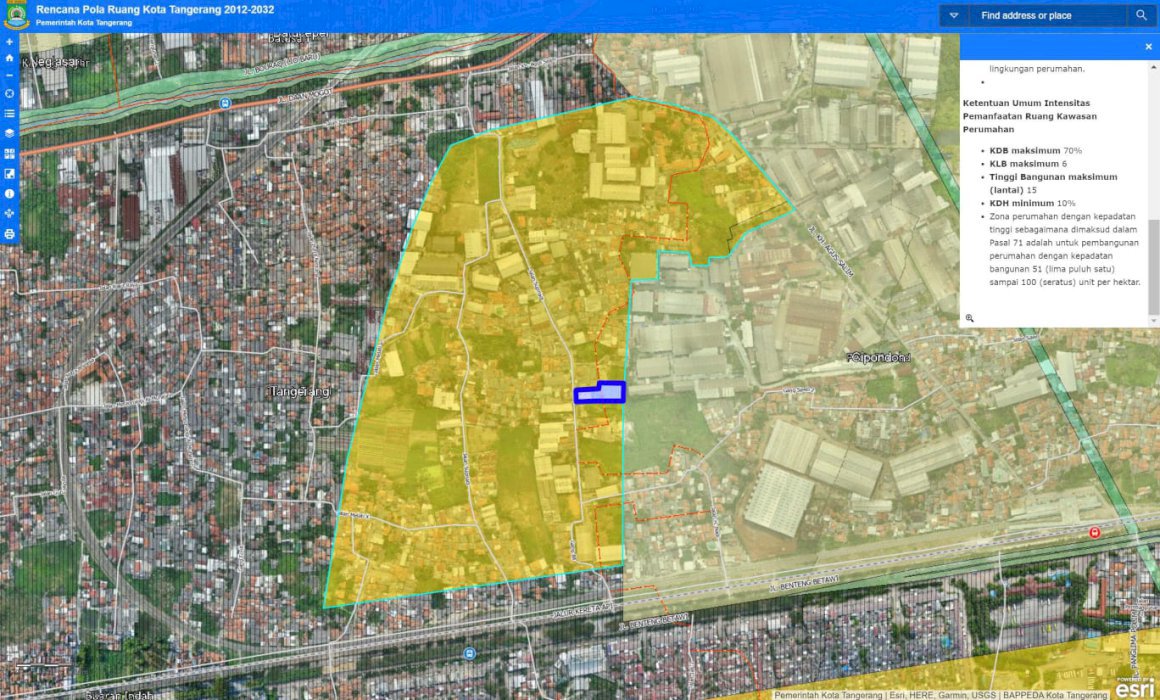Screen dimensions: 1160x700
Task: Open the Legend list panel
Action: click(10, 114)
